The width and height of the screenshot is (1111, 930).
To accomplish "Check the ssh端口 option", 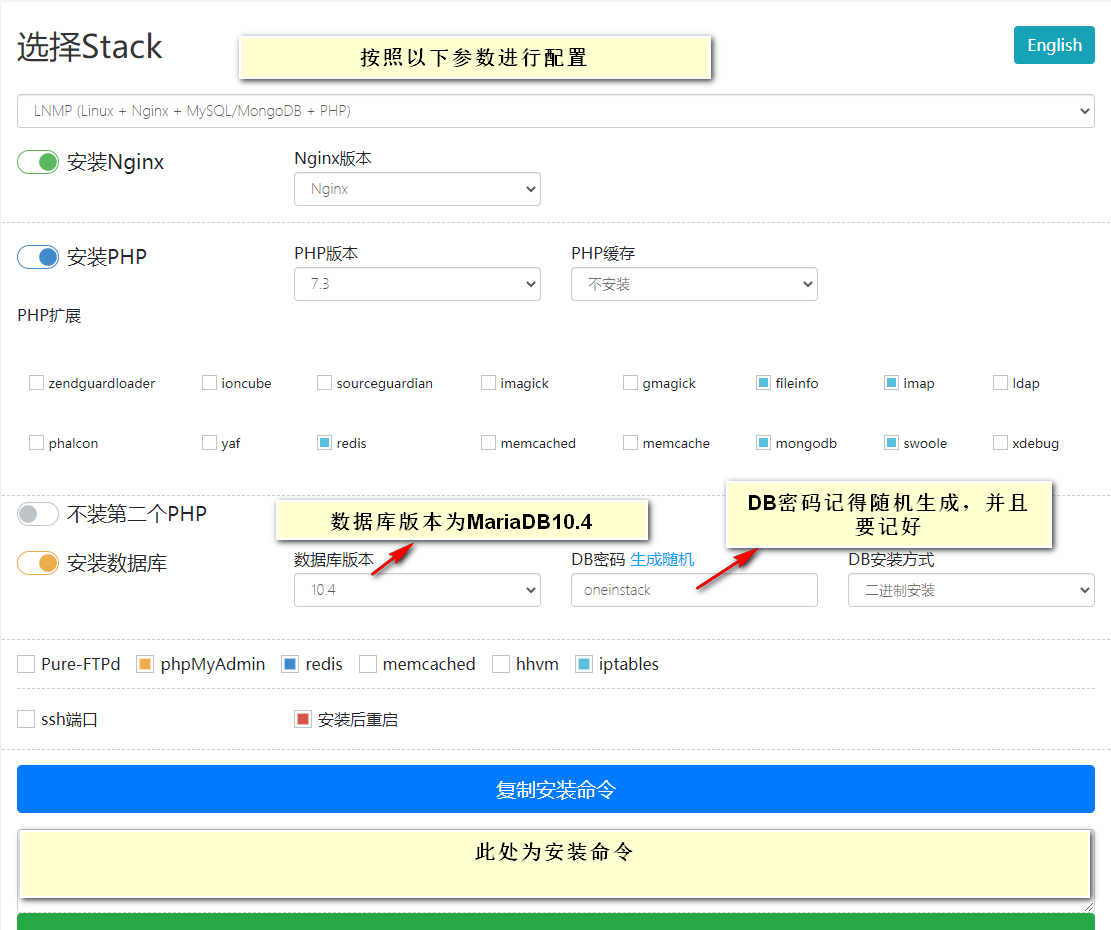I will pyautogui.click(x=26, y=720).
